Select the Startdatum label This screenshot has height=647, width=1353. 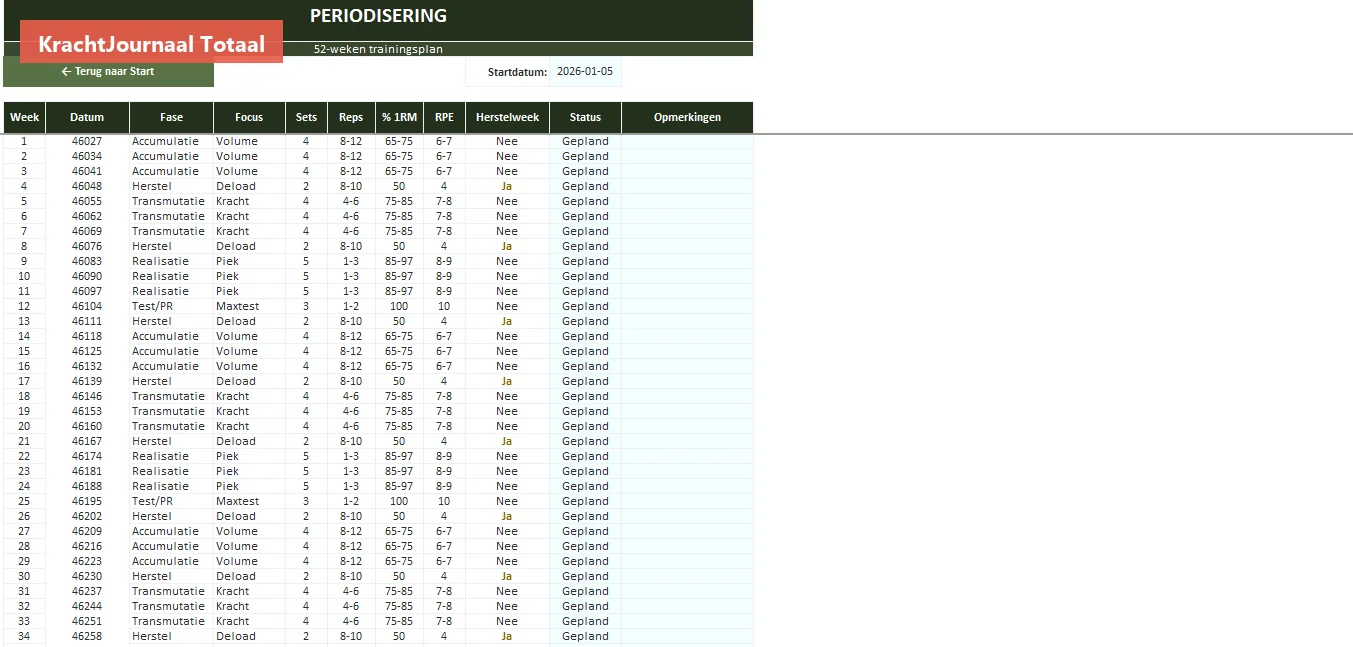pyautogui.click(x=517, y=72)
